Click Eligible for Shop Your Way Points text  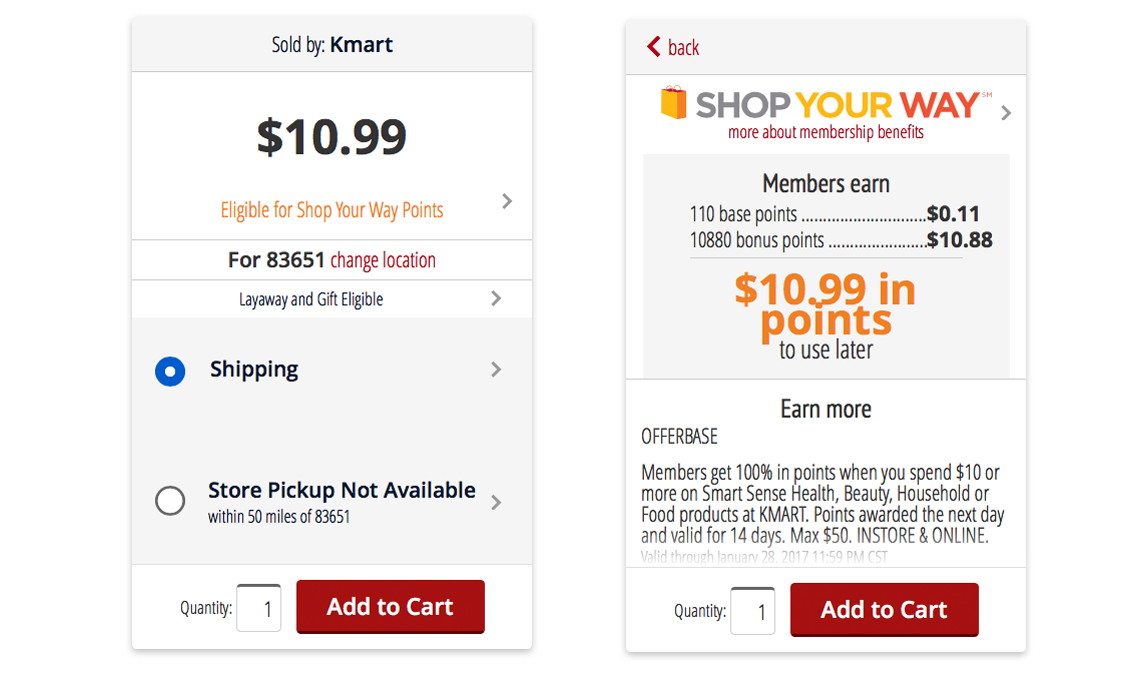pos(332,210)
